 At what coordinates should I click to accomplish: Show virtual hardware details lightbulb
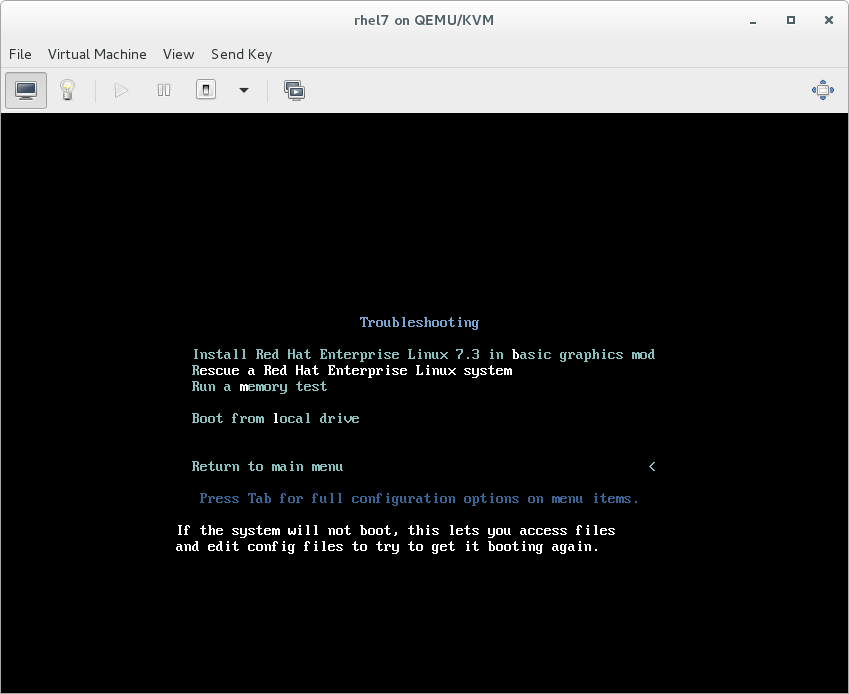coord(67,90)
